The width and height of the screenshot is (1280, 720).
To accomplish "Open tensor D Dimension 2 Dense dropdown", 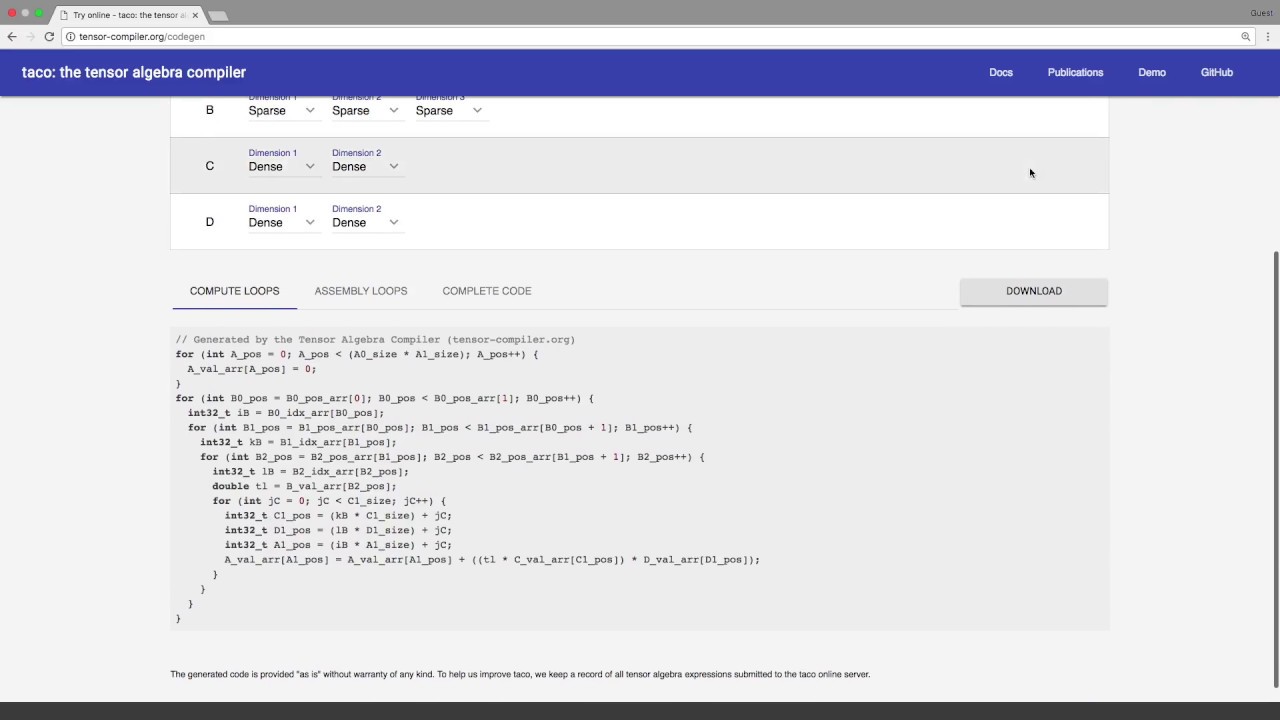I will (x=366, y=222).
